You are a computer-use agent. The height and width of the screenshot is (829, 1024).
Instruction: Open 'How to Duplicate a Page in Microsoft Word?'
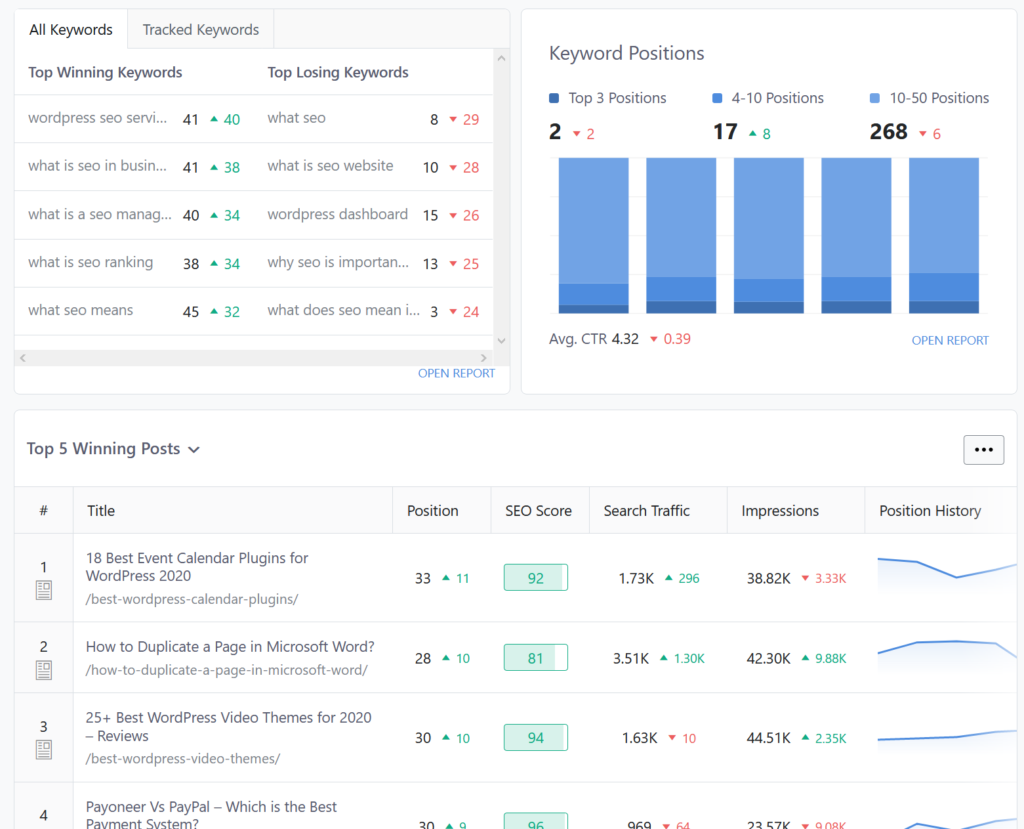[x=230, y=647]
